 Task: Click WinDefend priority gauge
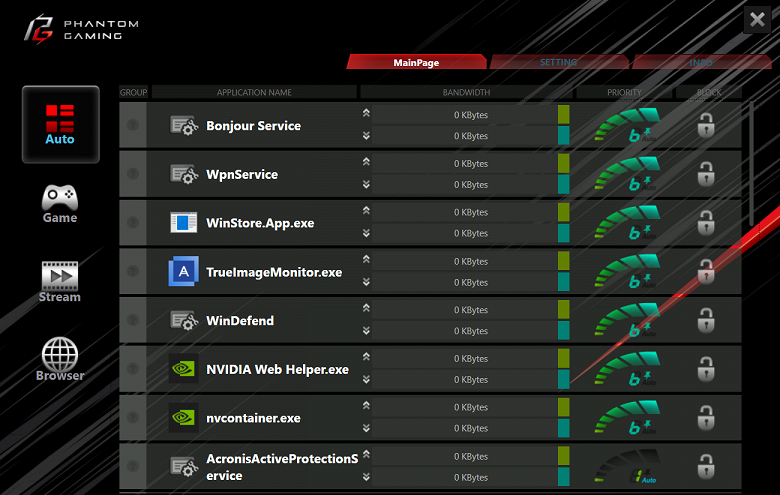click(x=627, y=319)
